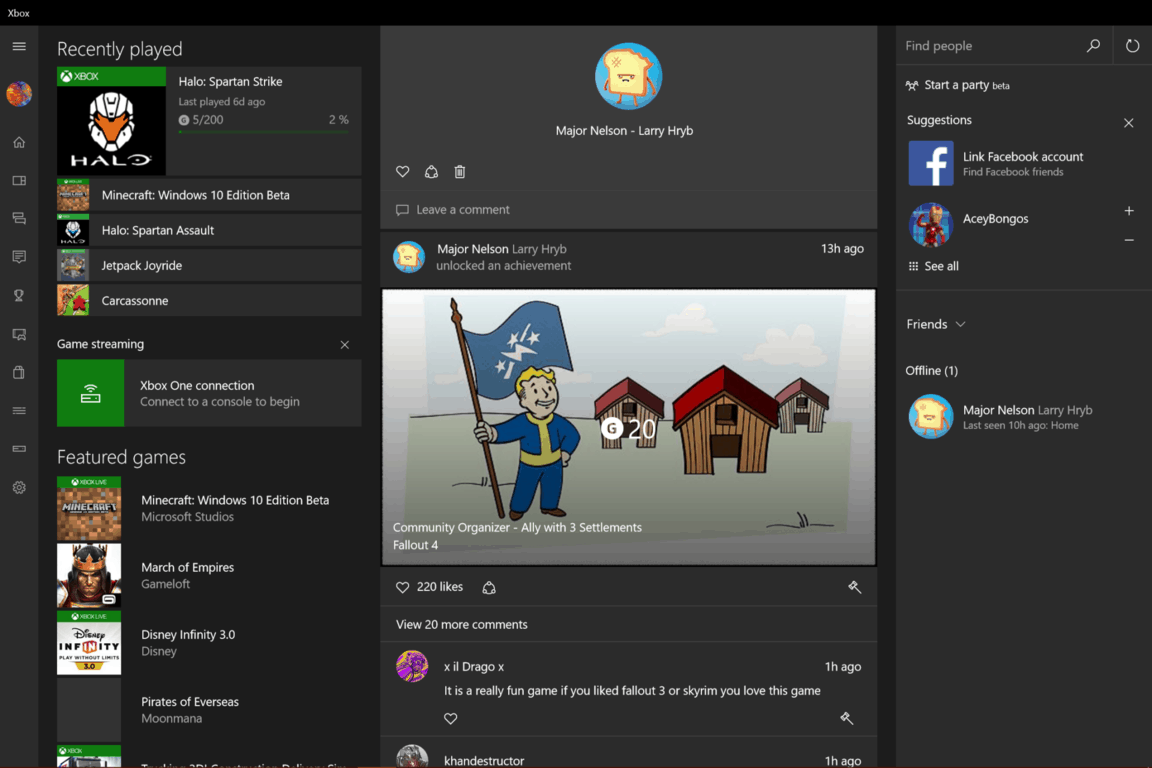This screenshot has height=768, width=1152.
Task: Click the Halo: Spartan Strike gamerscore progress bar
Action: point(264,132)
